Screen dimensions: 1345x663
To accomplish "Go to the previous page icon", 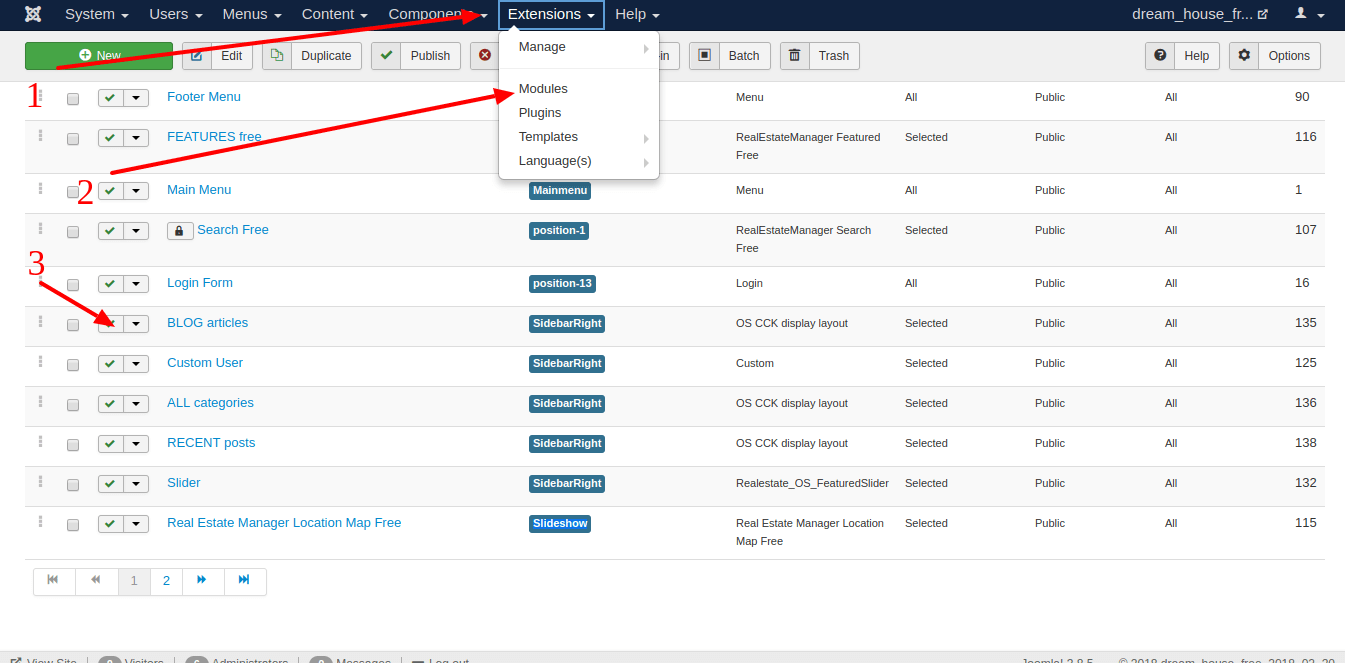I will [x=96, y=581].
